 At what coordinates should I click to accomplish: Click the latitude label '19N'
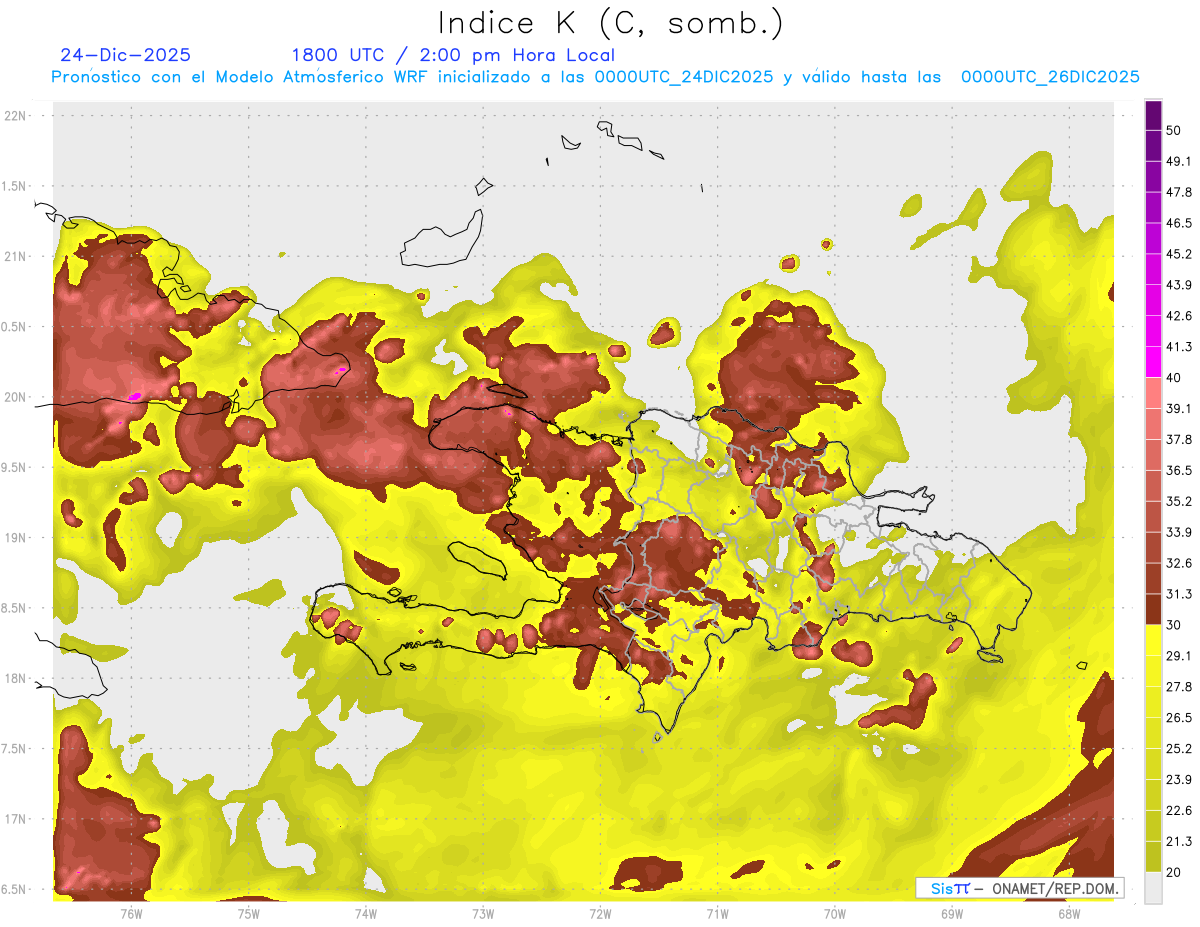[x=16, y=538]
